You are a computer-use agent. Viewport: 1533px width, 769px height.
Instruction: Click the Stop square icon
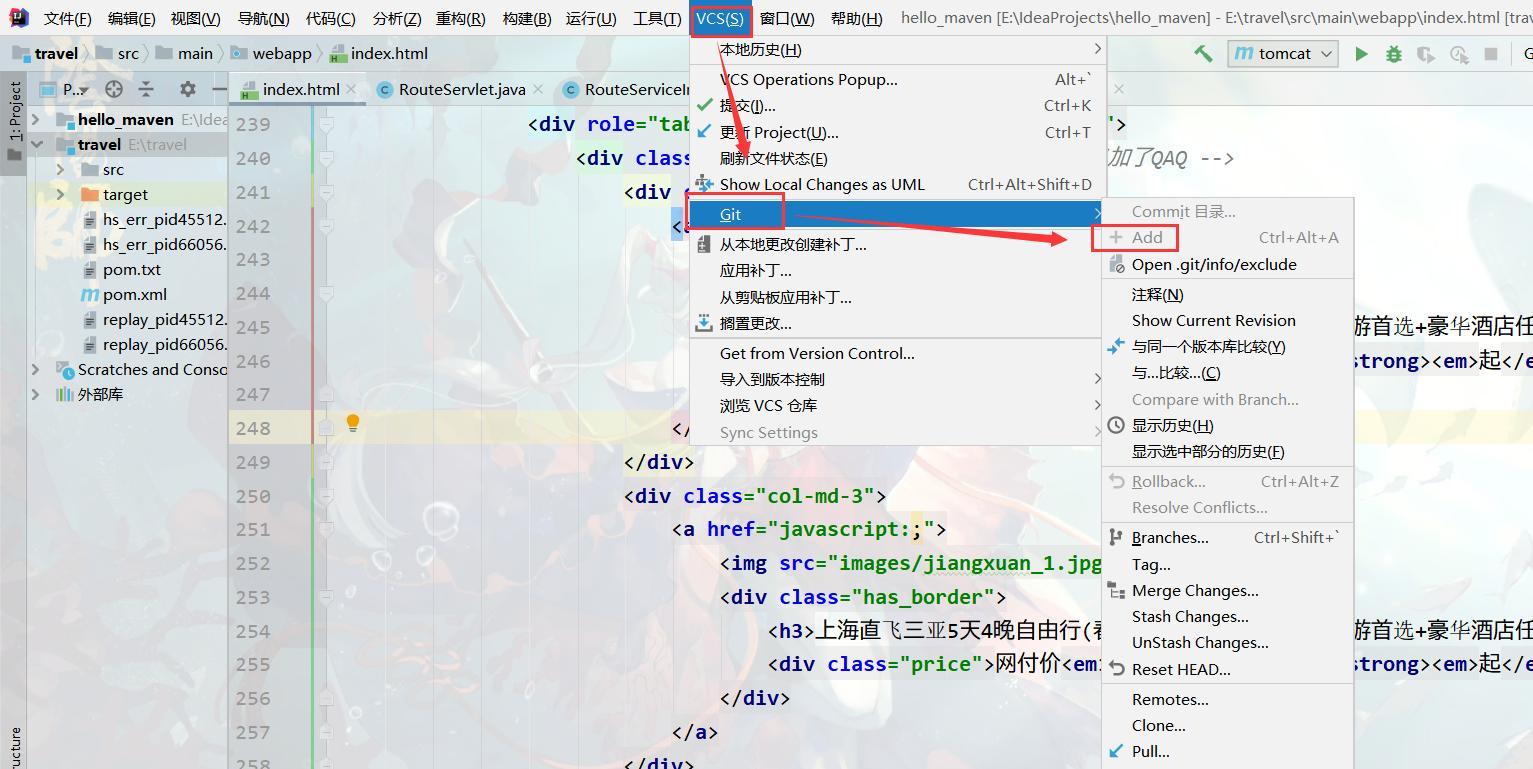tap(1491, 54)
